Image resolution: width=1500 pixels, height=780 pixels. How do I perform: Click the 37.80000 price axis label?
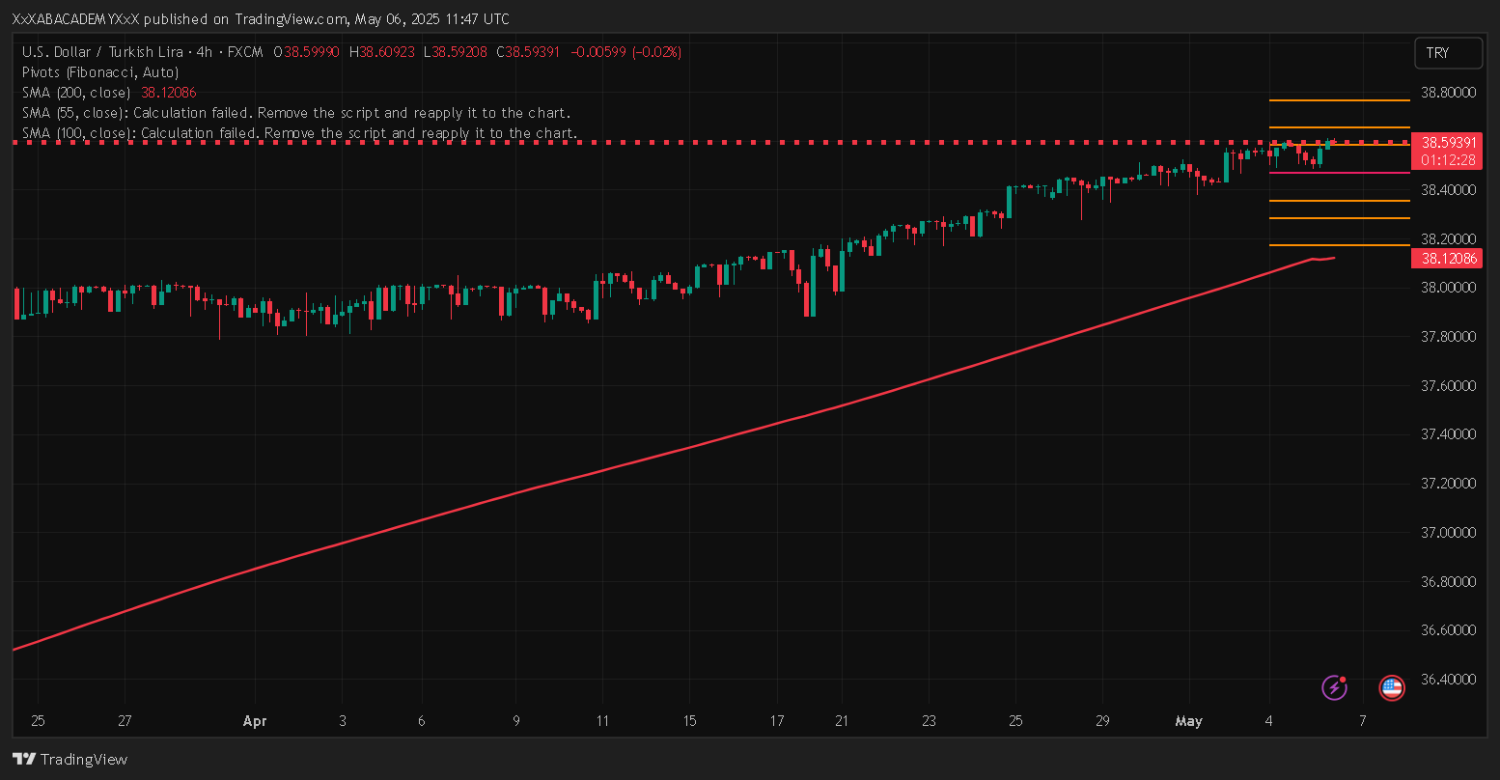click(1447, 337)
